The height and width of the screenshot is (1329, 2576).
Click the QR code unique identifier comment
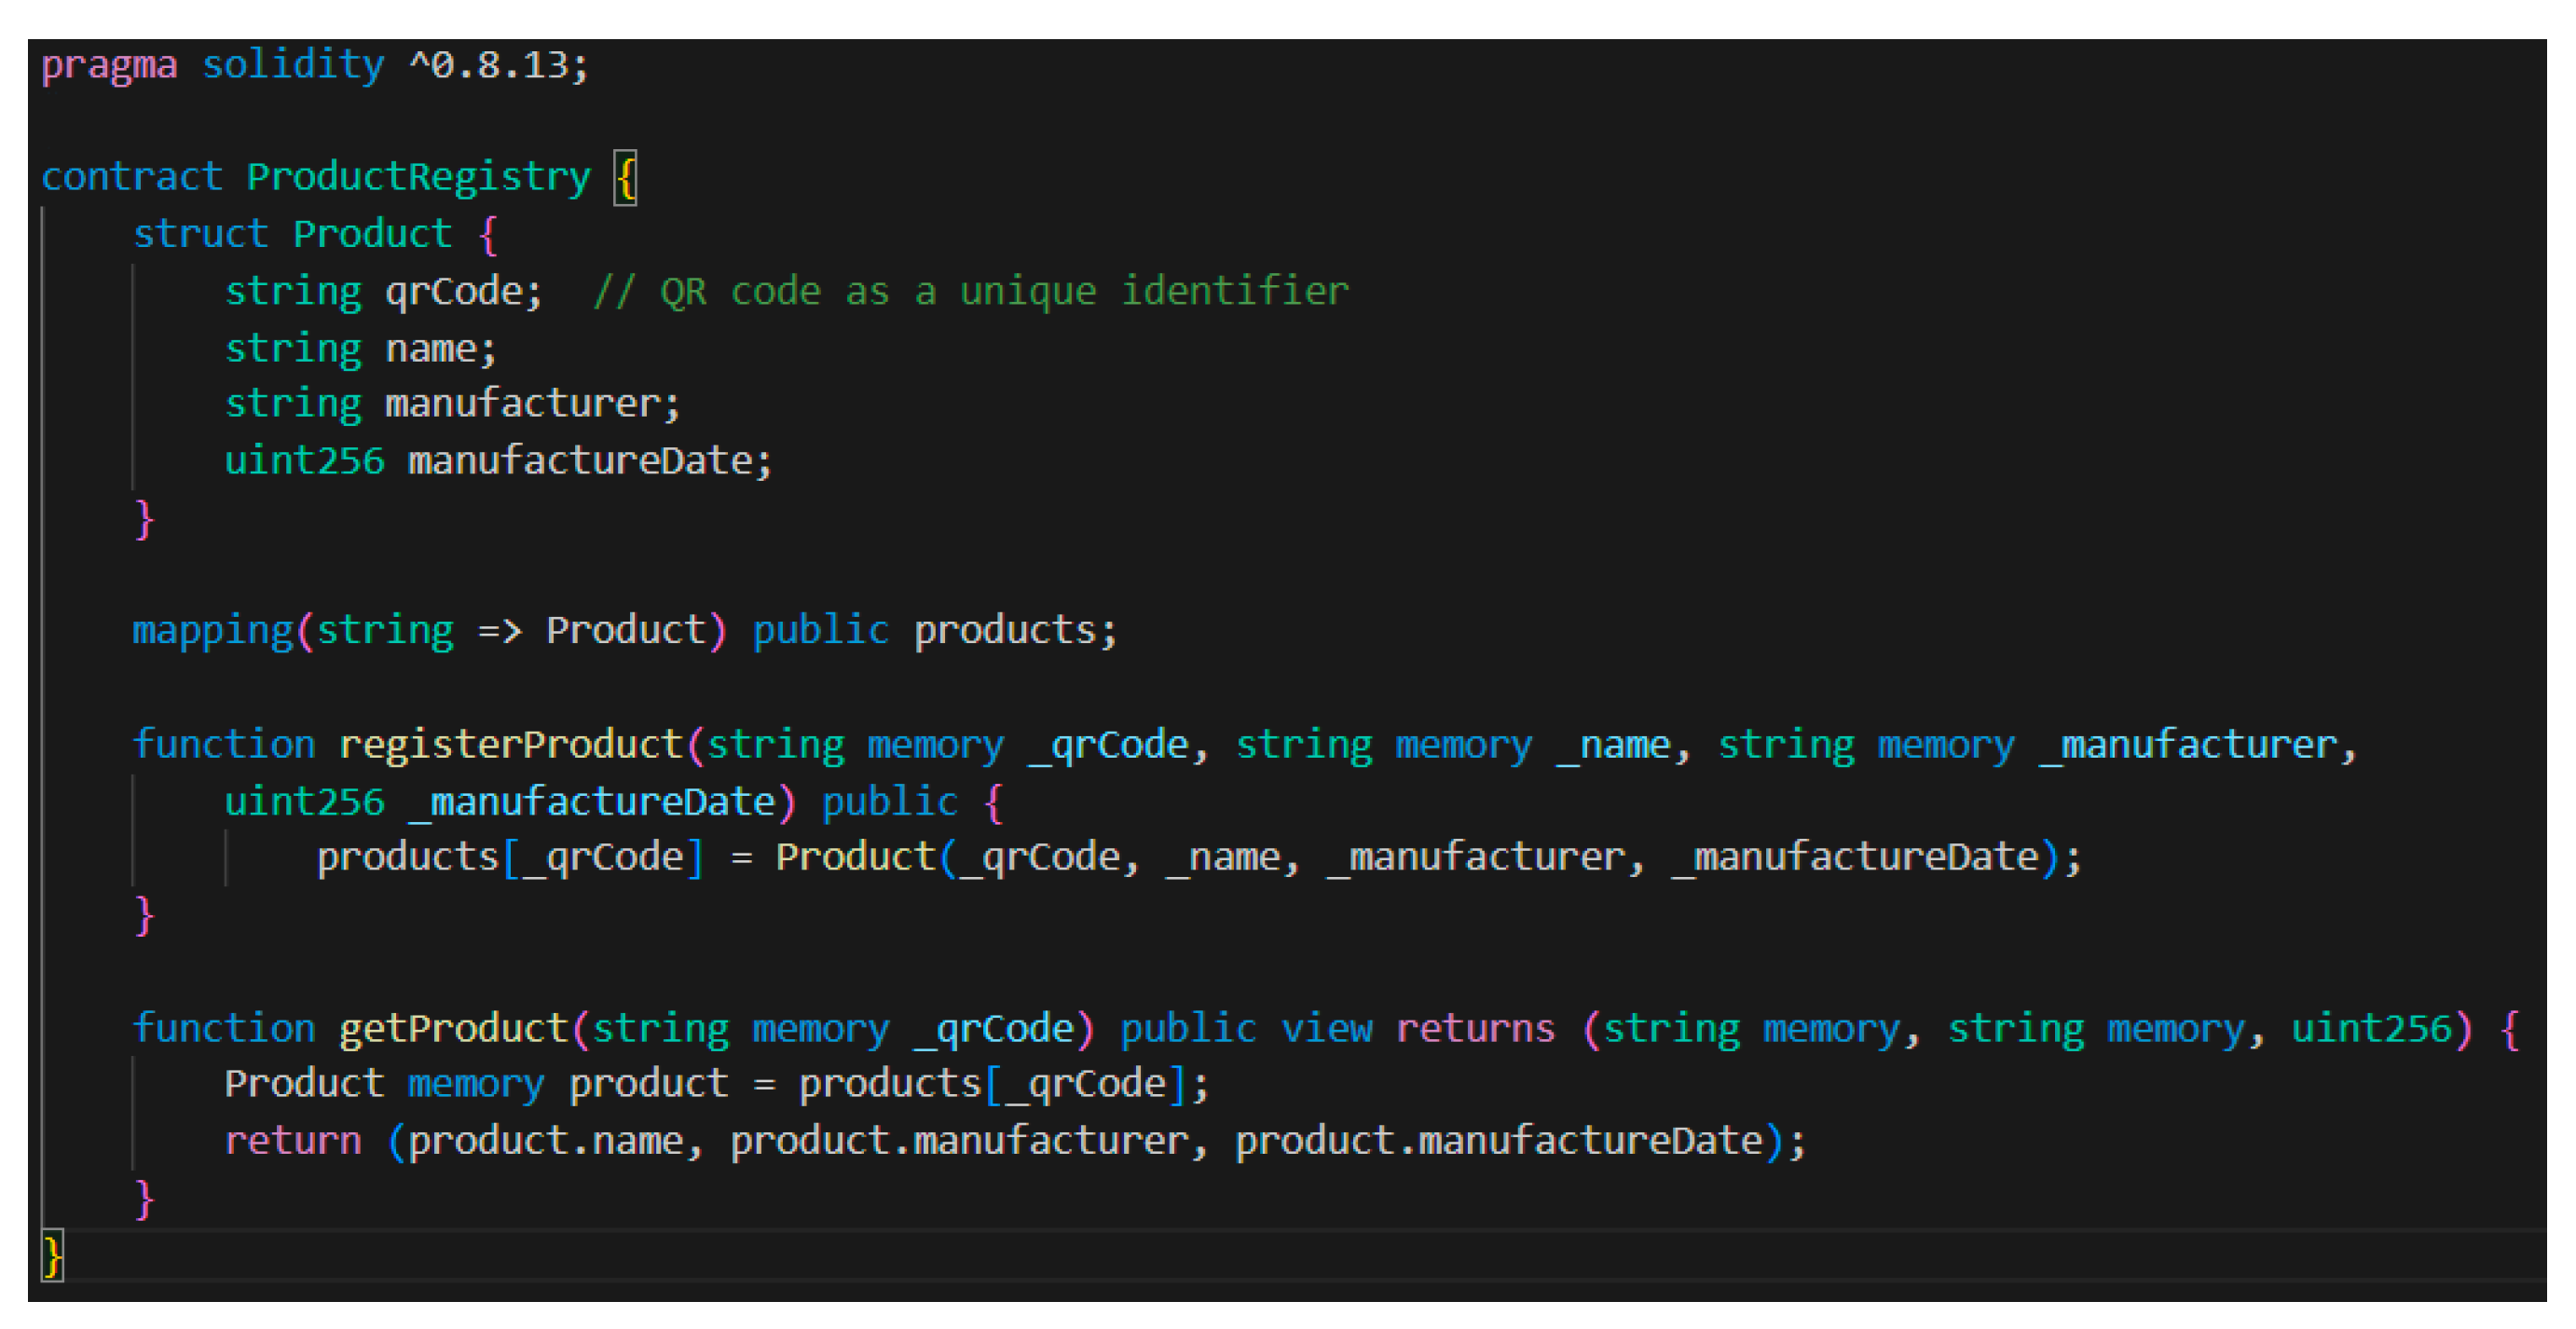[x=970, y=291]
